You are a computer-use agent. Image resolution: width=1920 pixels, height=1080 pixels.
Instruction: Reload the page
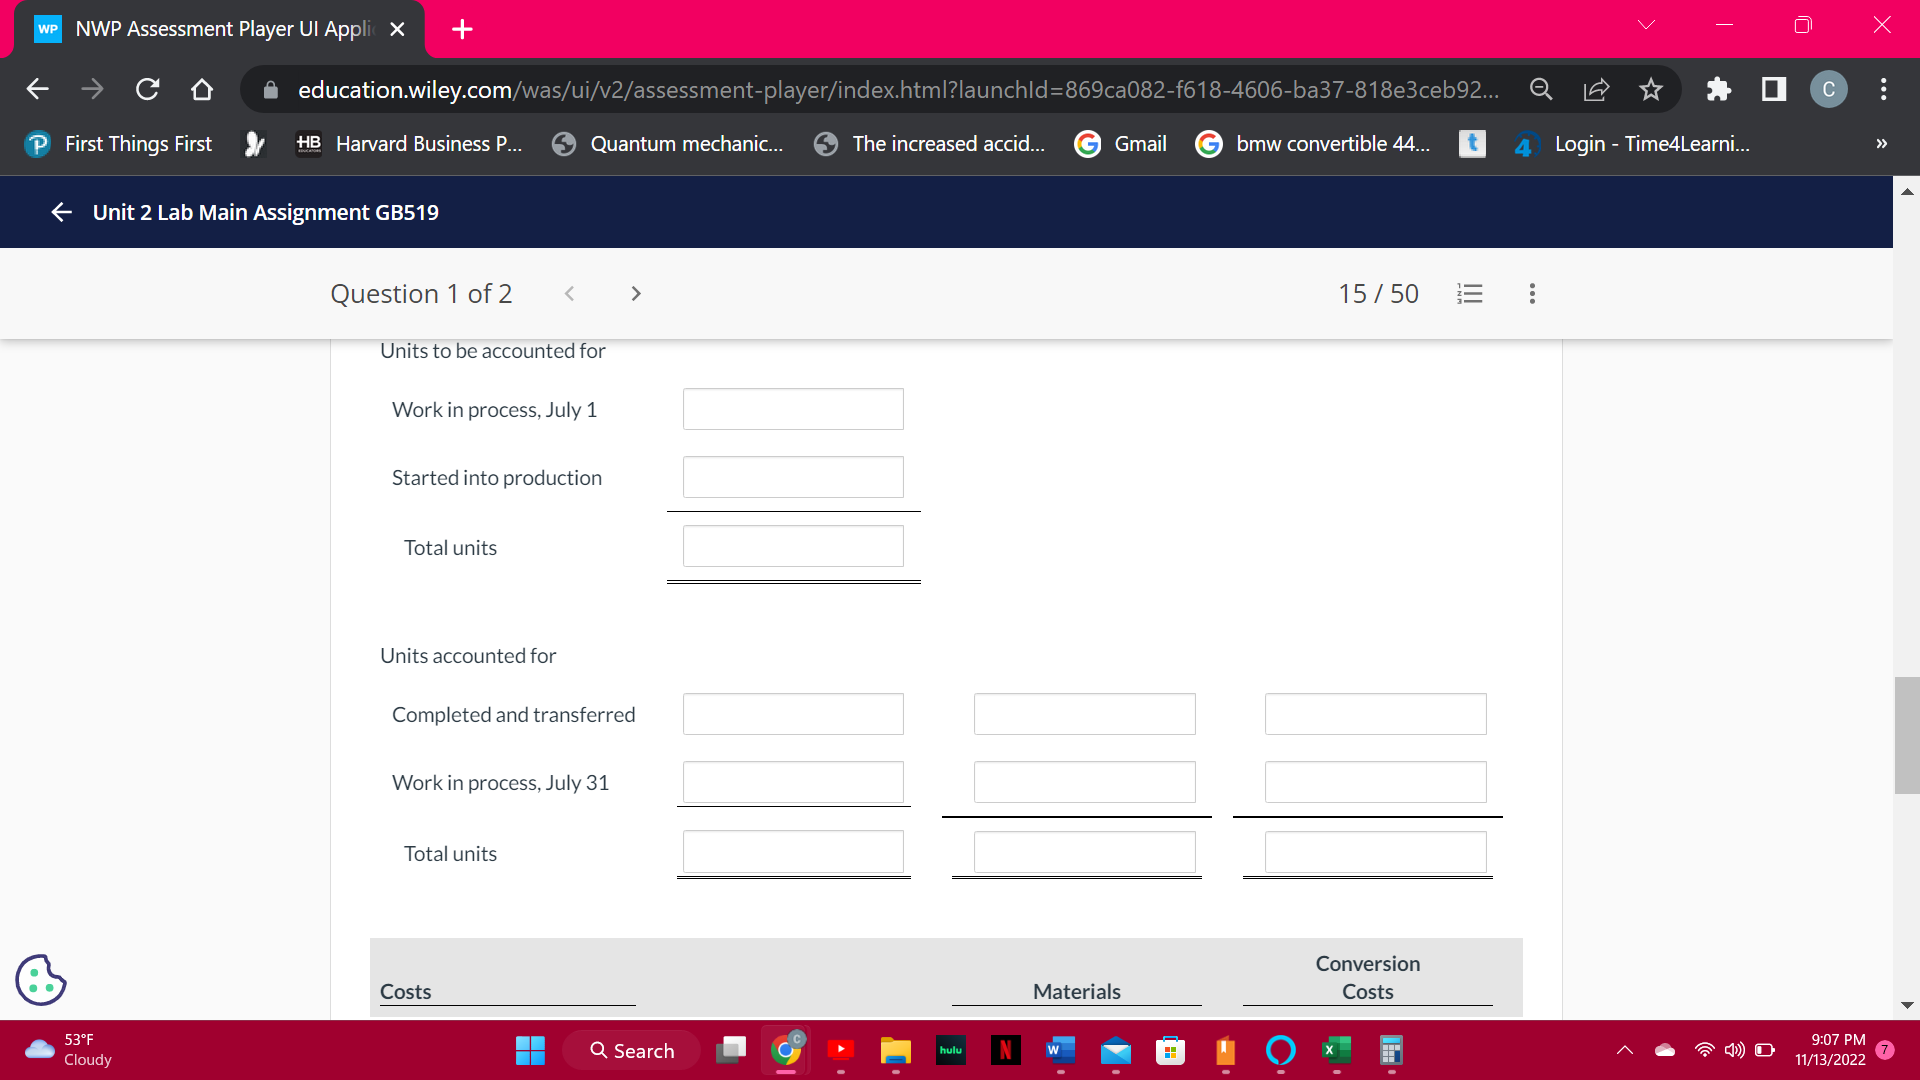pyautogui.click(x=147, y=90)
